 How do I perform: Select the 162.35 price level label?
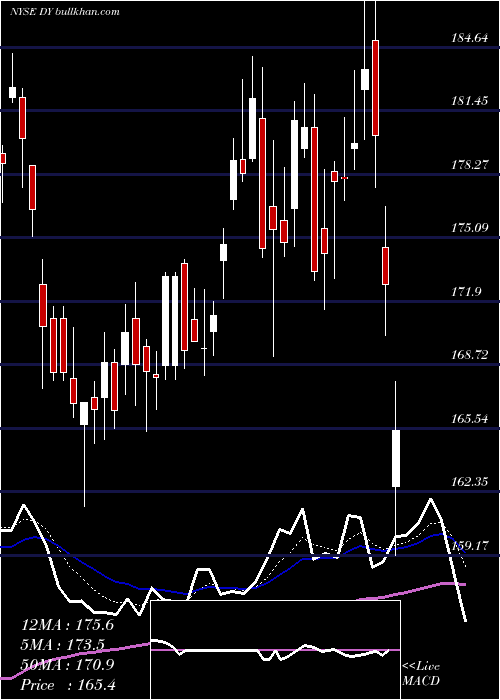tap(470, 482)
